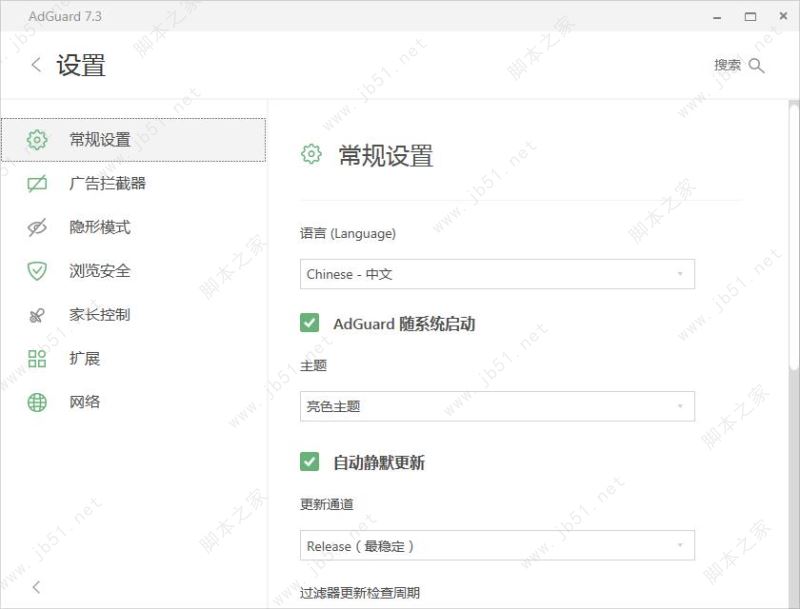Click the AdGuard 随系统启动 label text
800x609 pixels.
point(404,324)
